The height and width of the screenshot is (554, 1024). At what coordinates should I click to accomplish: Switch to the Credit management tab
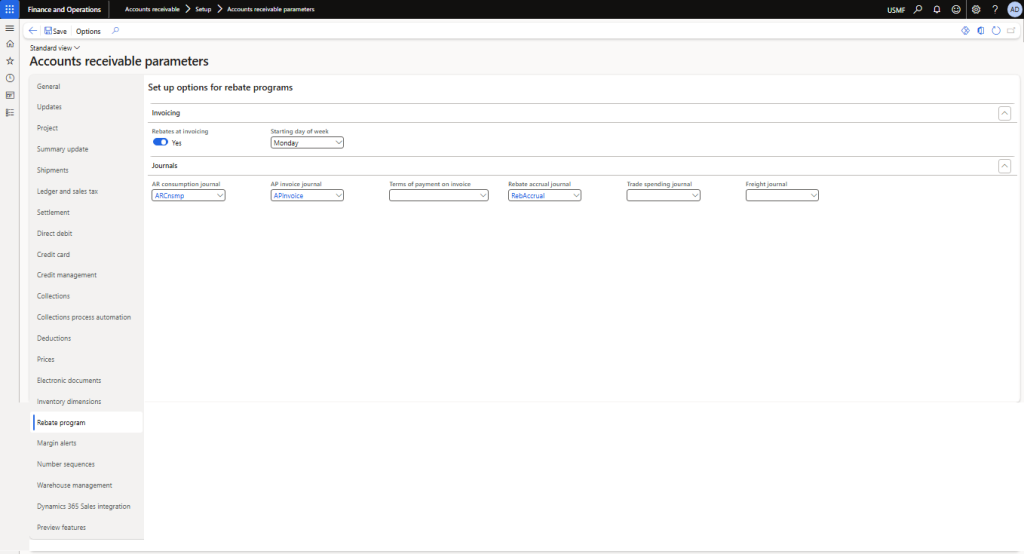click(x=66, y=275)
